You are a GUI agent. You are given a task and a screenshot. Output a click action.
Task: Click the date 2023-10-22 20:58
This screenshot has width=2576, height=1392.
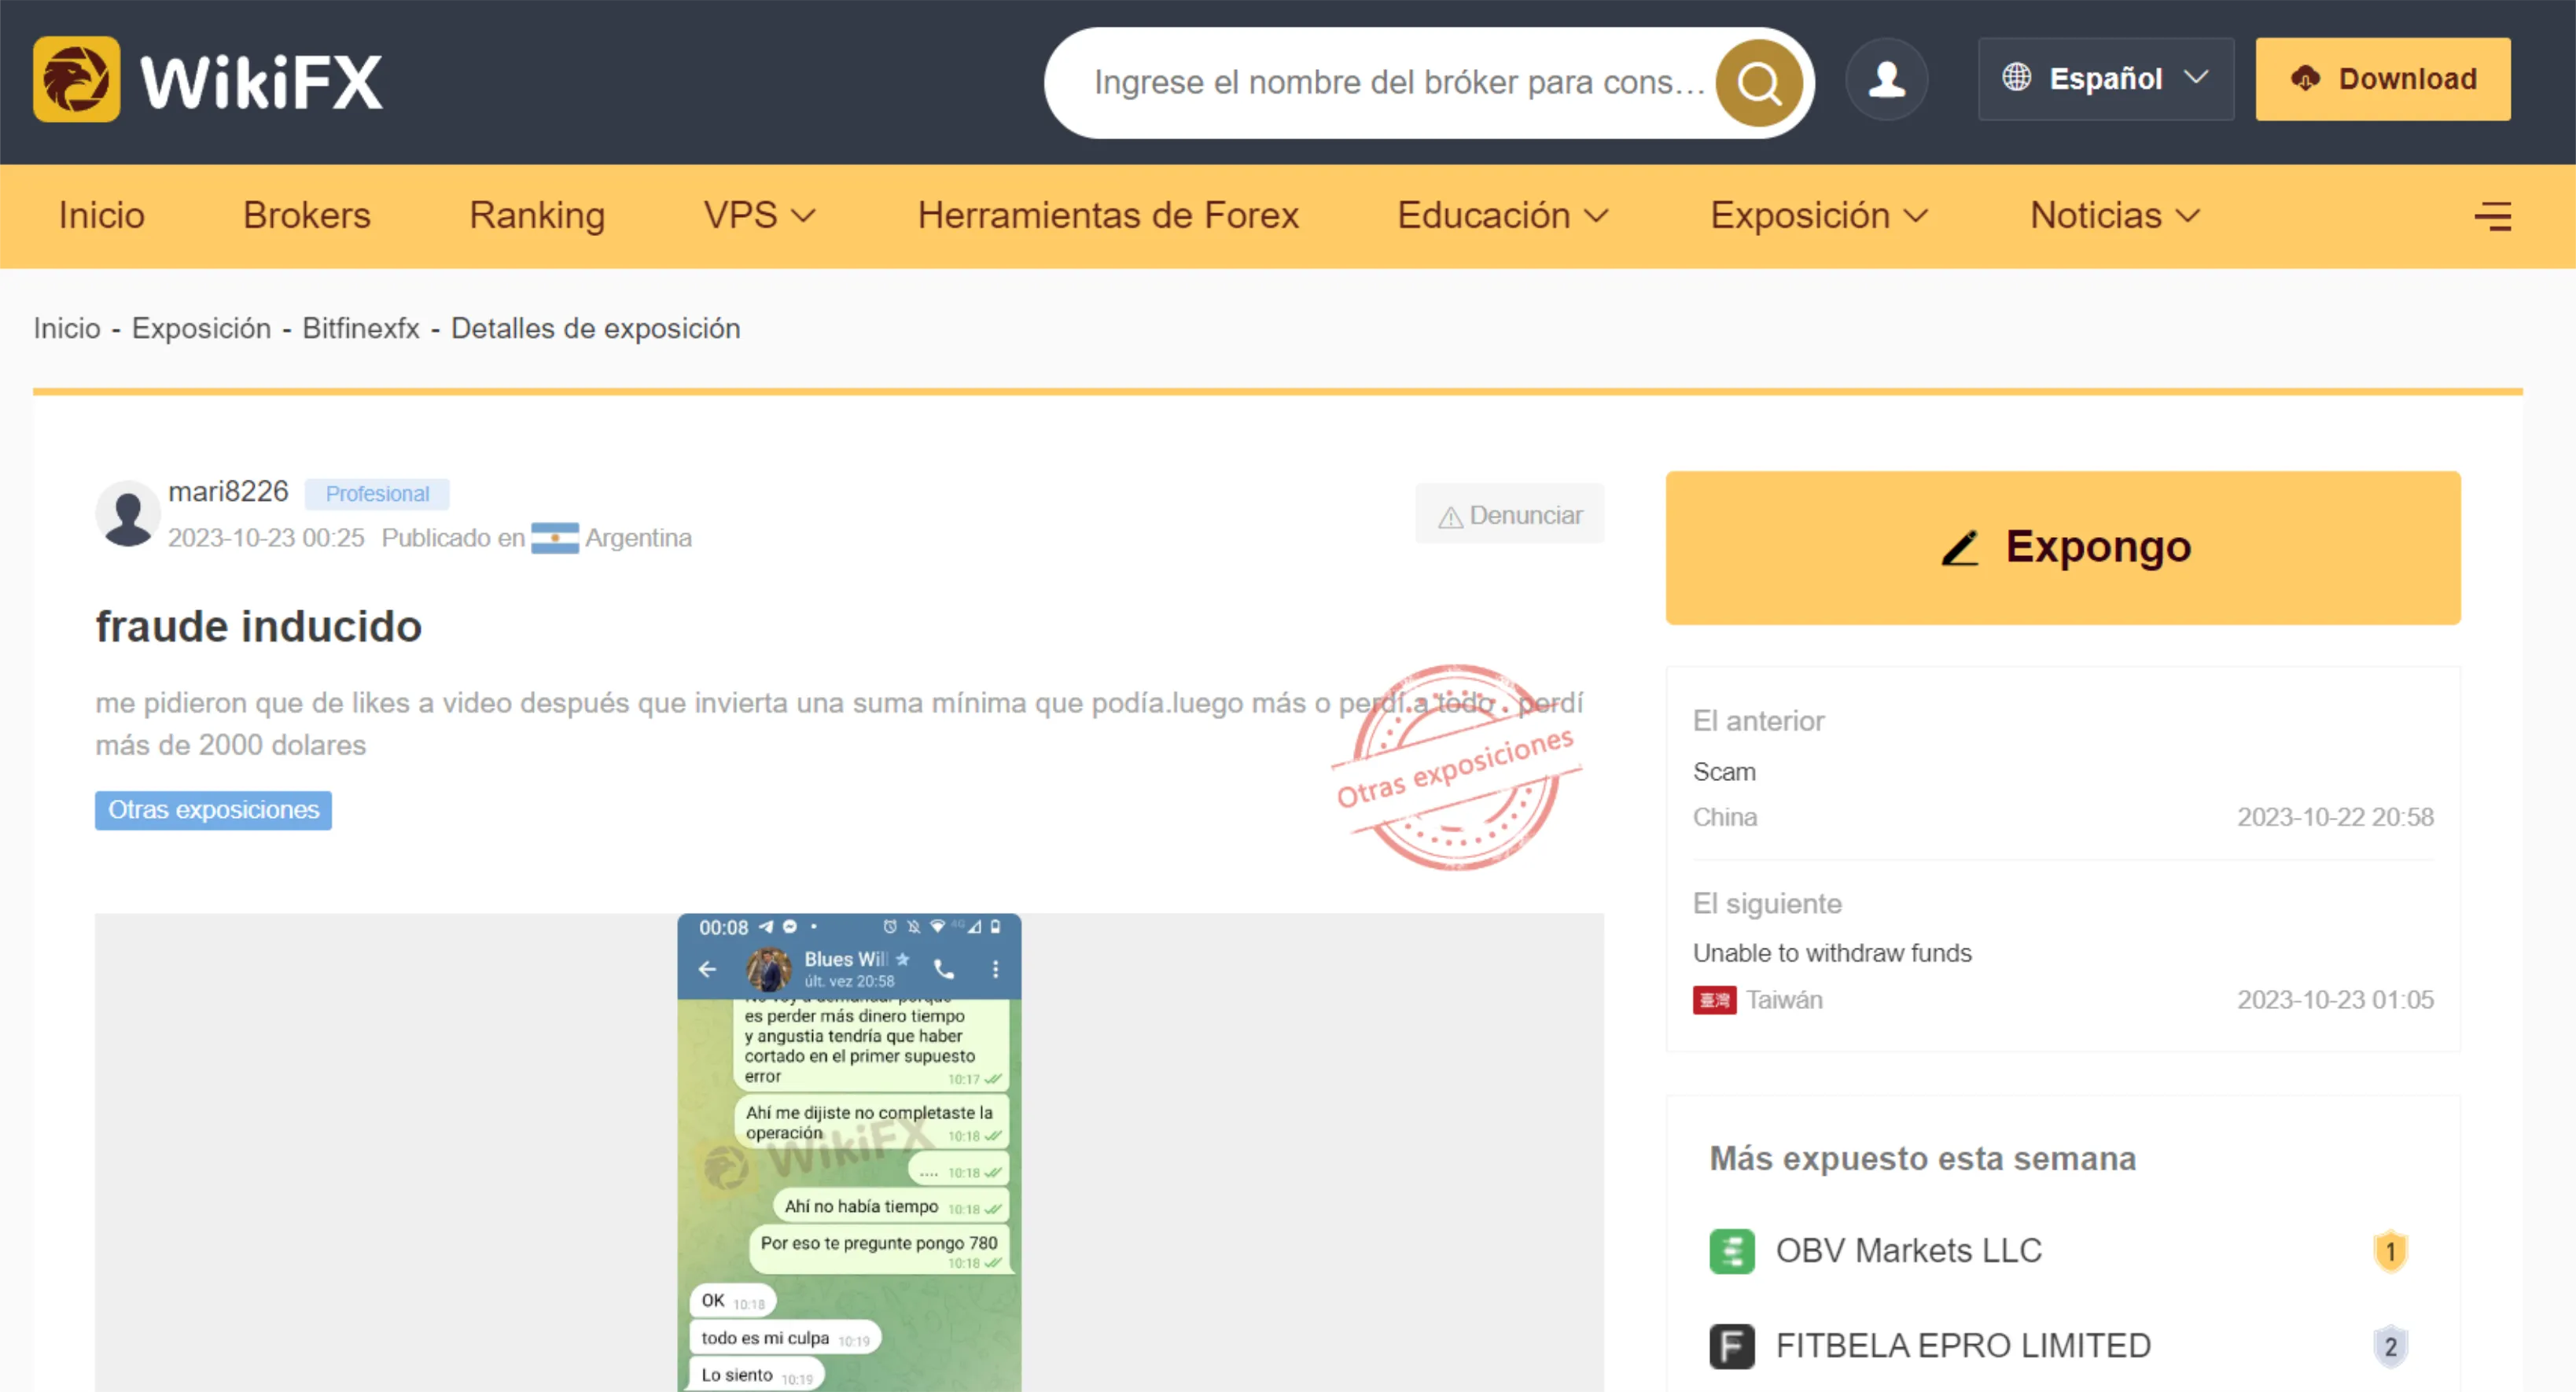pyautogui.click(x=2335, y=818)
